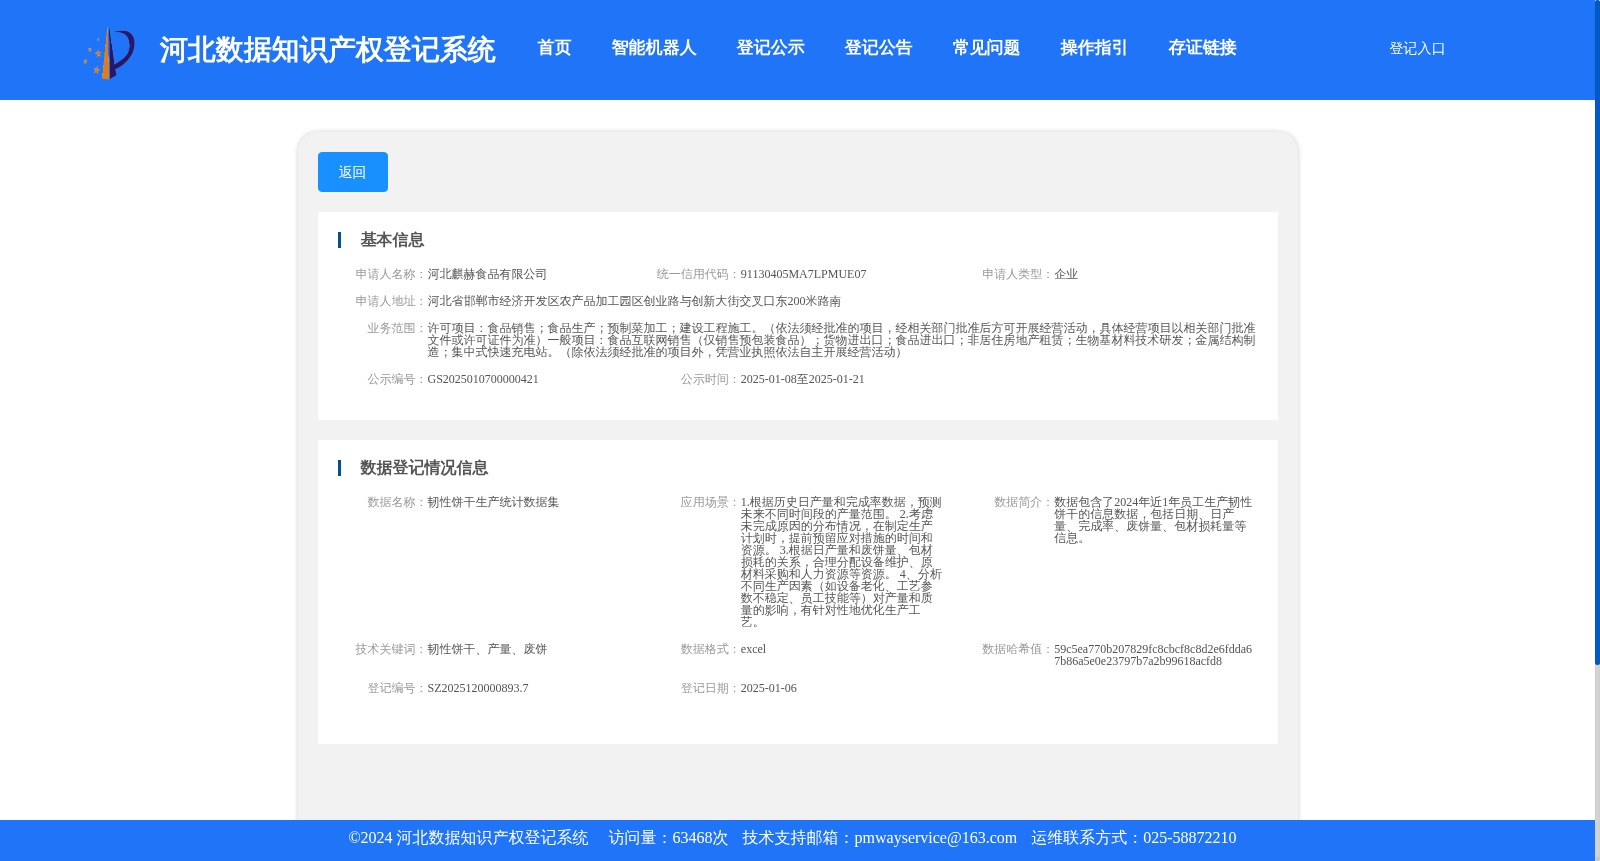Click the 登记入口 link
The image size is (1600, 861).
(1417, 48)
